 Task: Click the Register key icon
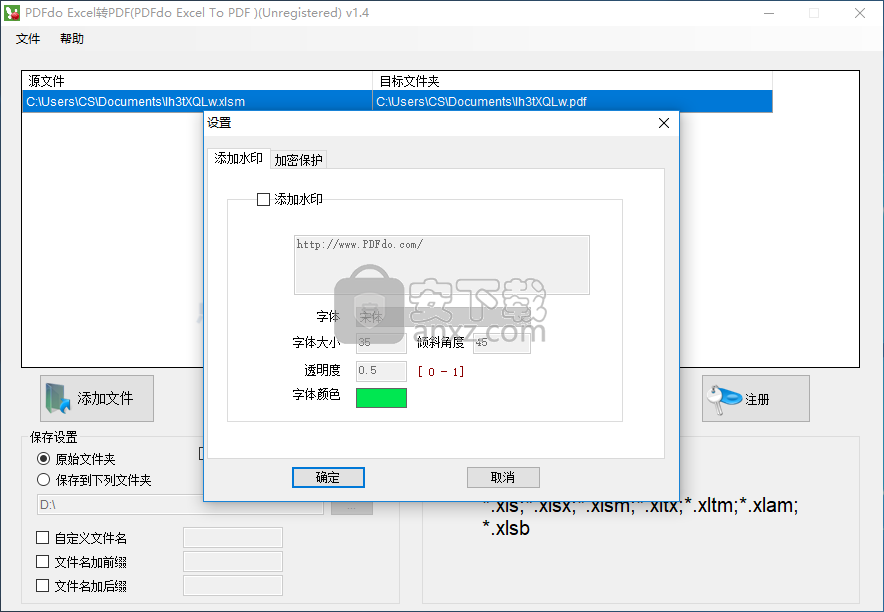(x=724, y=399)
